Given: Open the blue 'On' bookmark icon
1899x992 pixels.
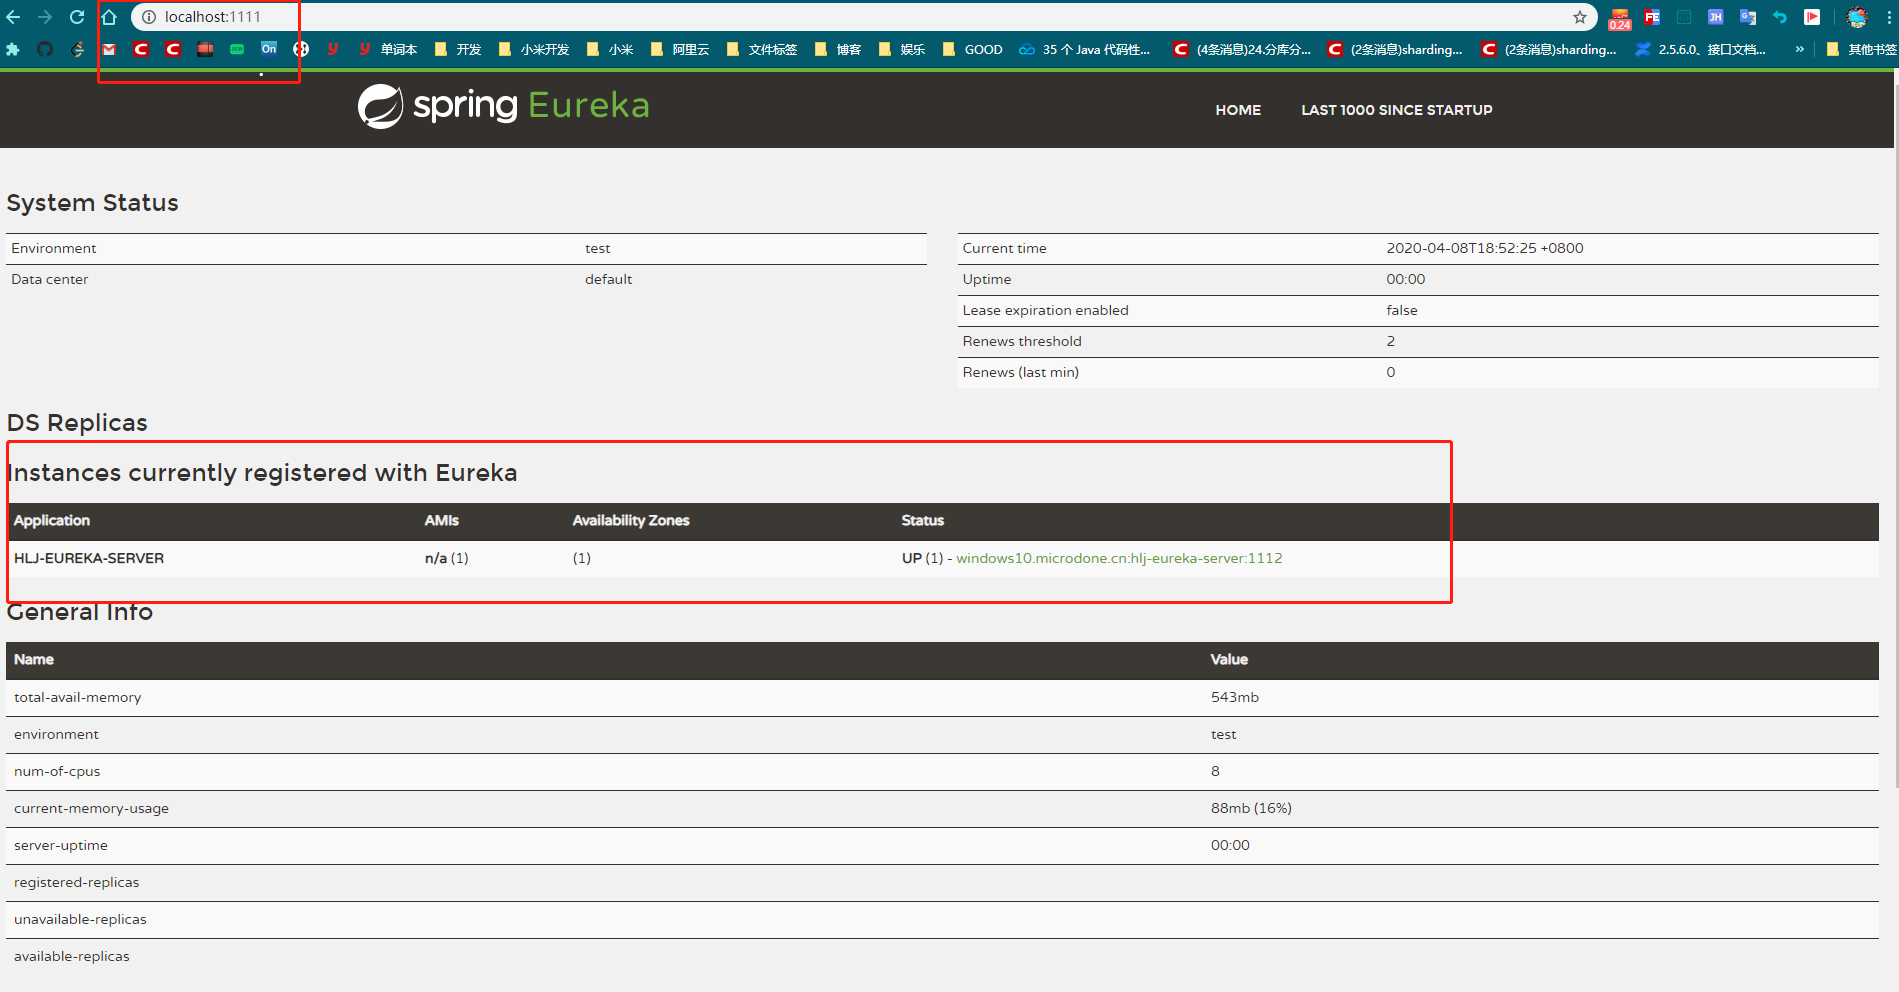Looking at the screenshot, I should click(269, 48).
